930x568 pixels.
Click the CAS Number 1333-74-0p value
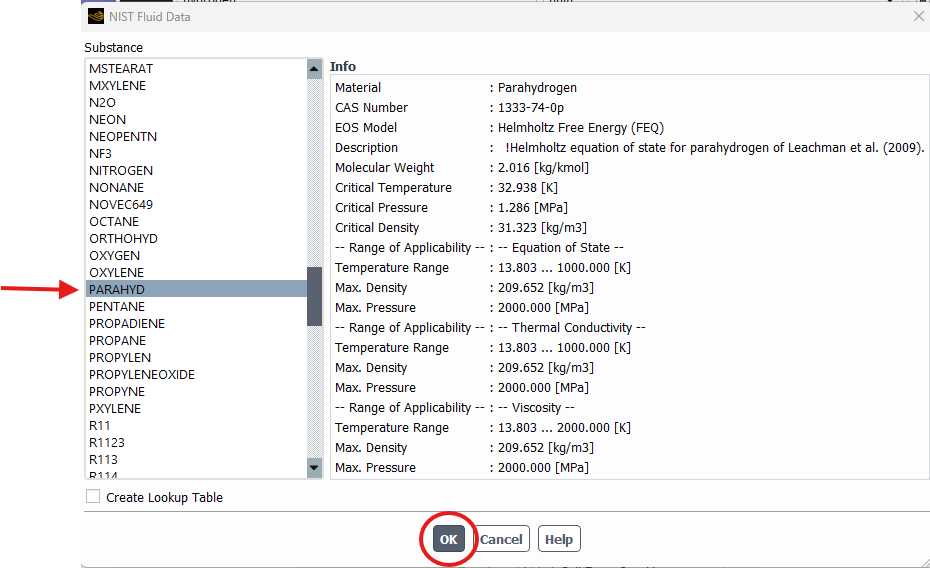coord(530,108)
